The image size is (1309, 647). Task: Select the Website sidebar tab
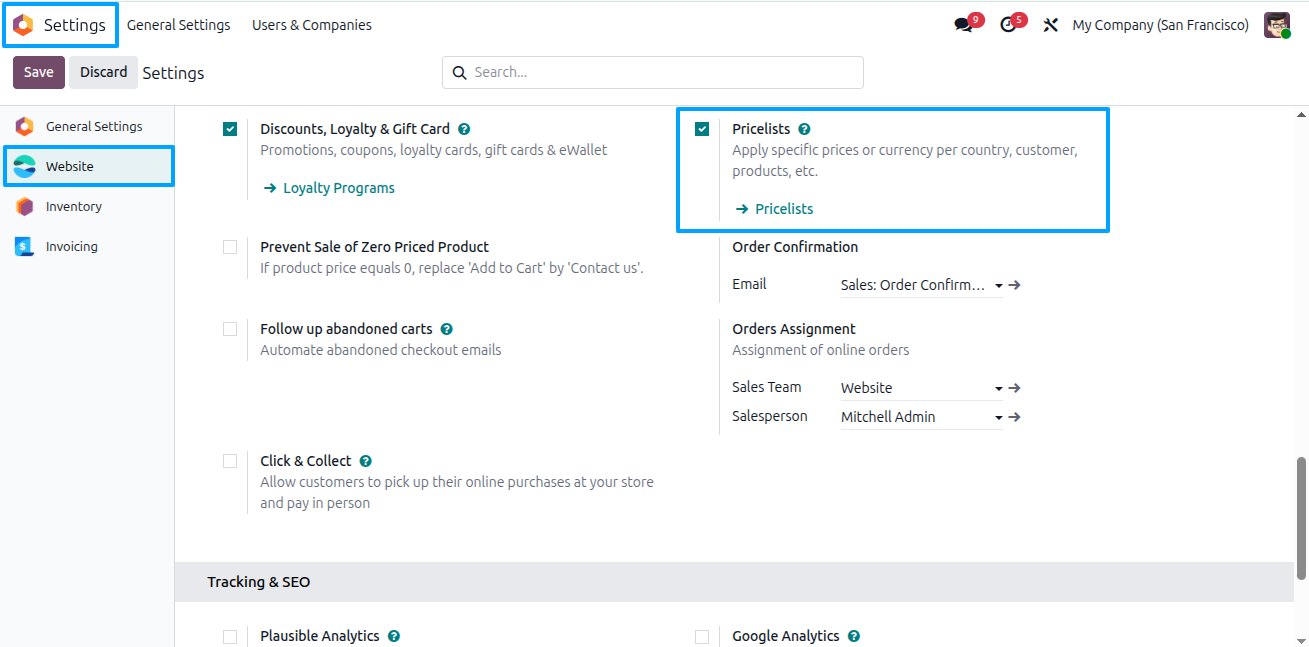[88, 166]
